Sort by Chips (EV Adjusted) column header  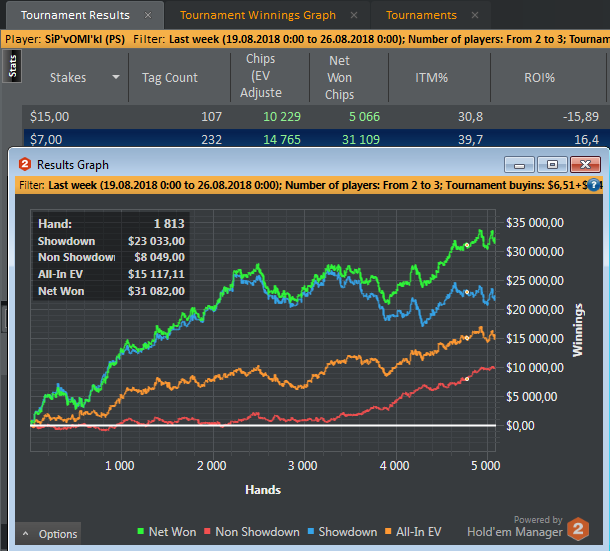[261, 76]
